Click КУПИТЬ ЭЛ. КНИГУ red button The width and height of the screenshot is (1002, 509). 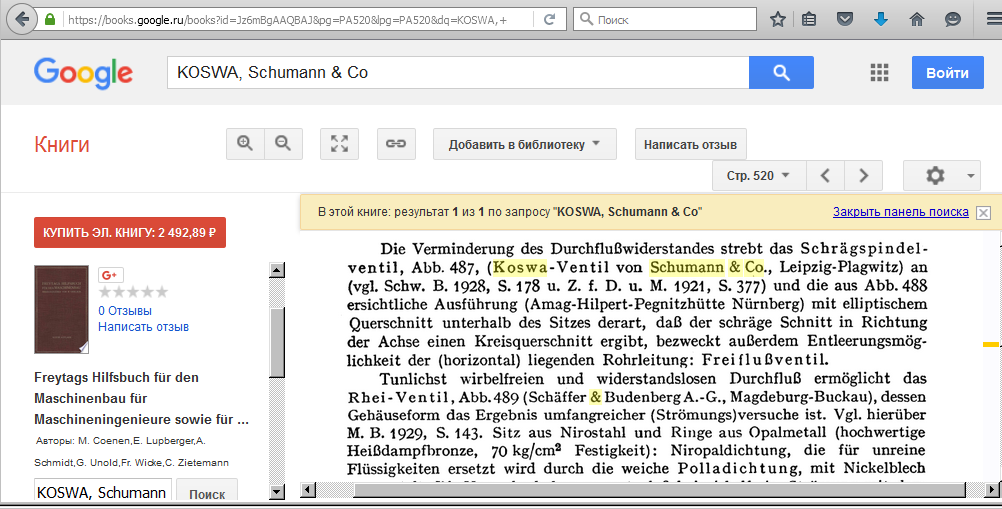(x=130, y=232)
